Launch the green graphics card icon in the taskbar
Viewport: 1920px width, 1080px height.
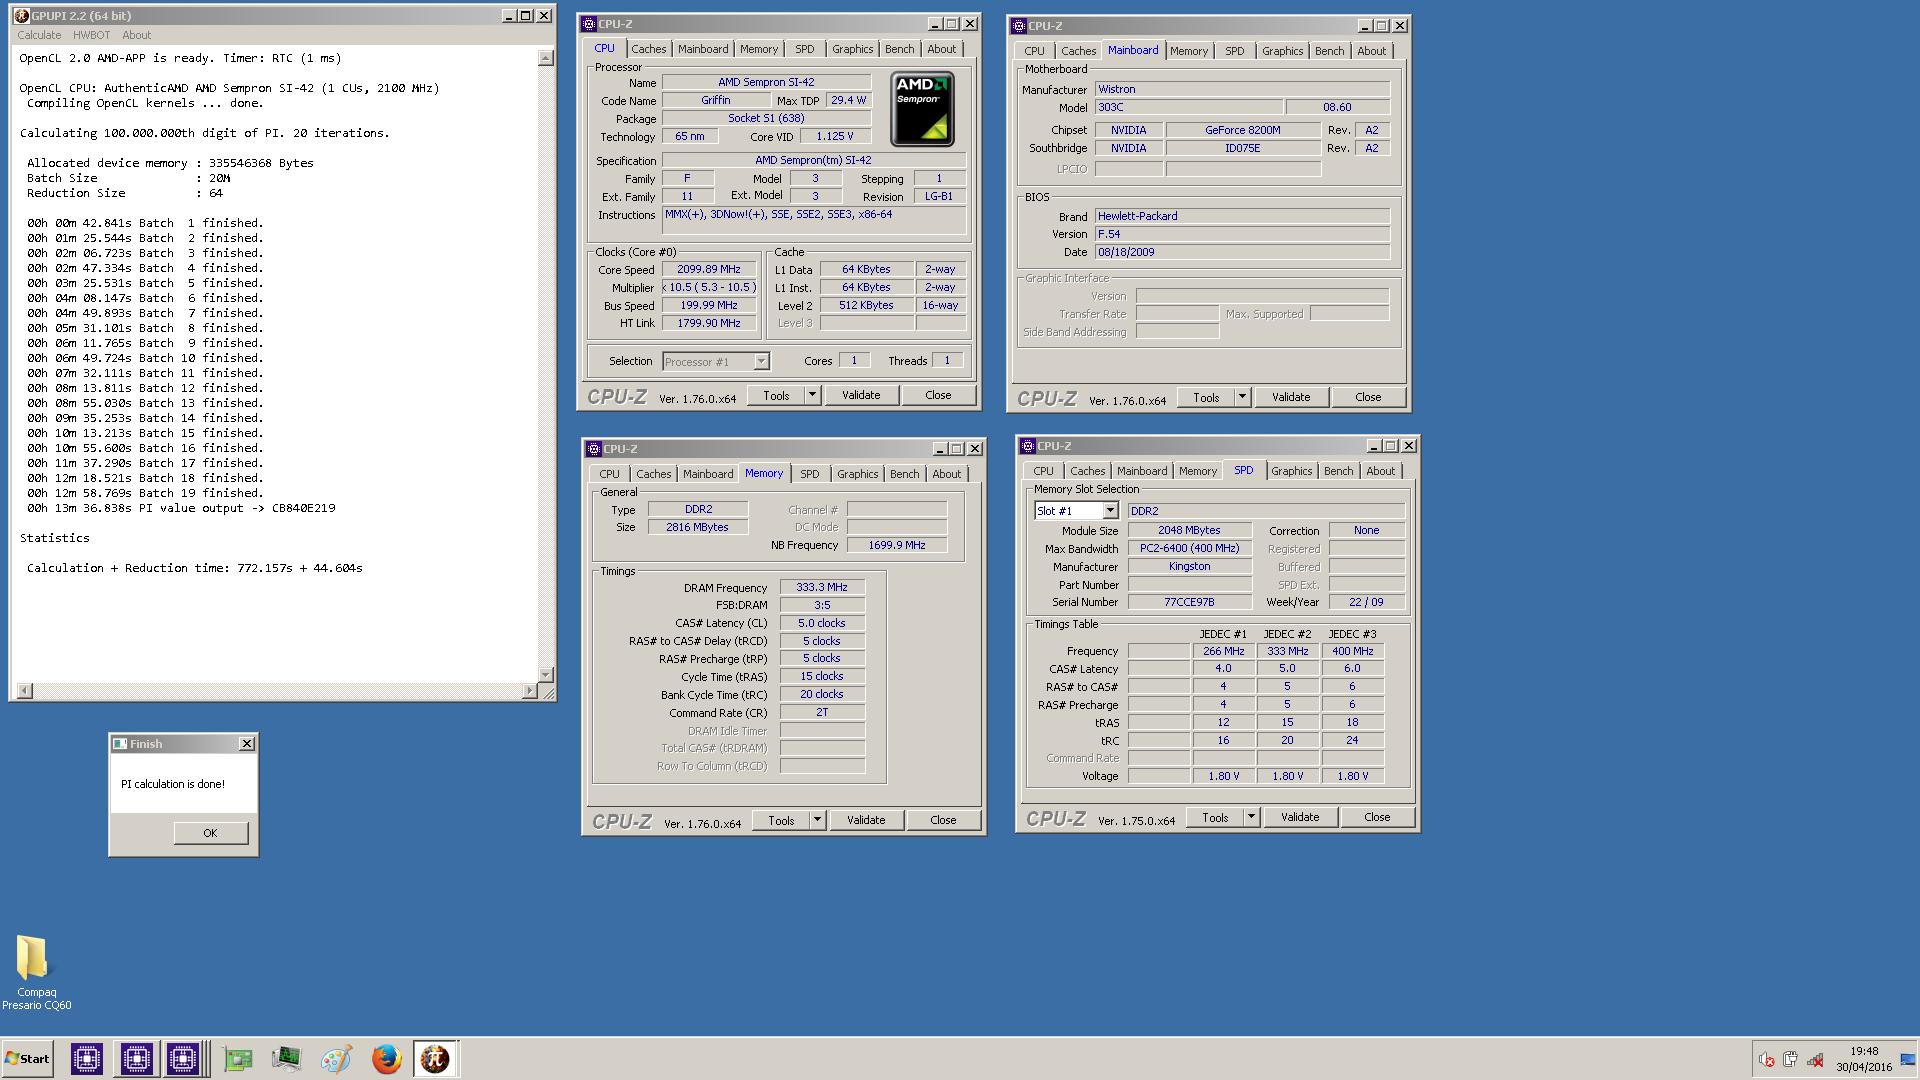(238, 1059)
